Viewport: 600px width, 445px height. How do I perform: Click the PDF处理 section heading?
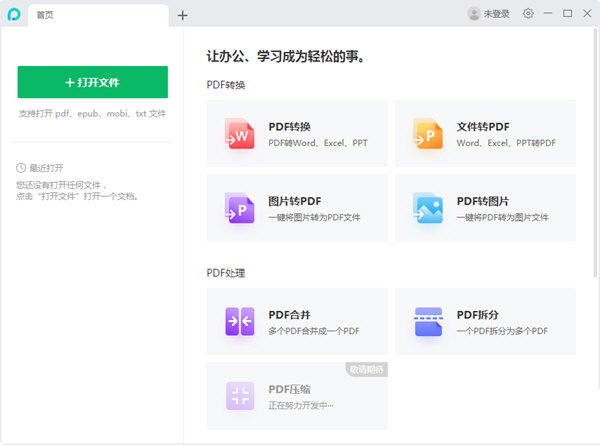coord(226,273)
